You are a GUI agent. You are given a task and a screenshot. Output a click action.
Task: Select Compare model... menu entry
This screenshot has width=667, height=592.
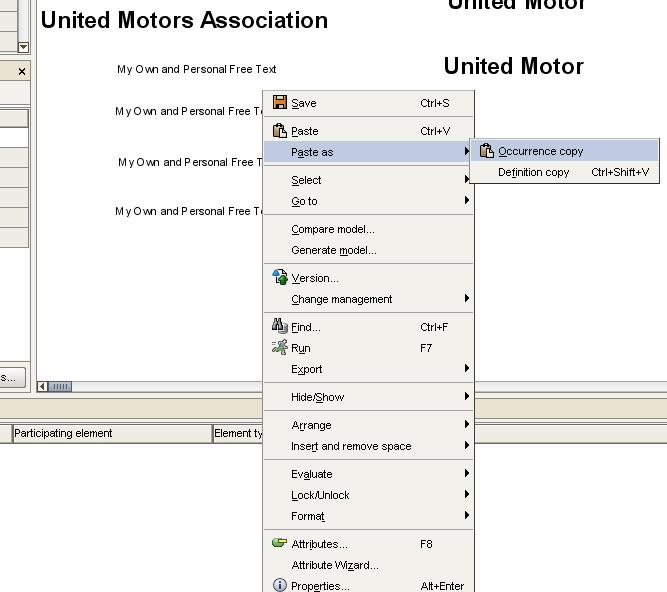coord(333,229)
